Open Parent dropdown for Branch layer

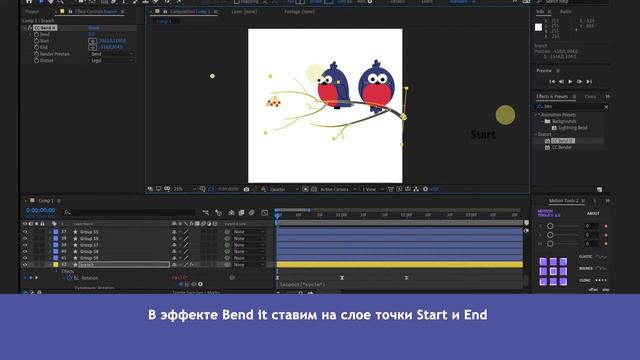point(249,265)
